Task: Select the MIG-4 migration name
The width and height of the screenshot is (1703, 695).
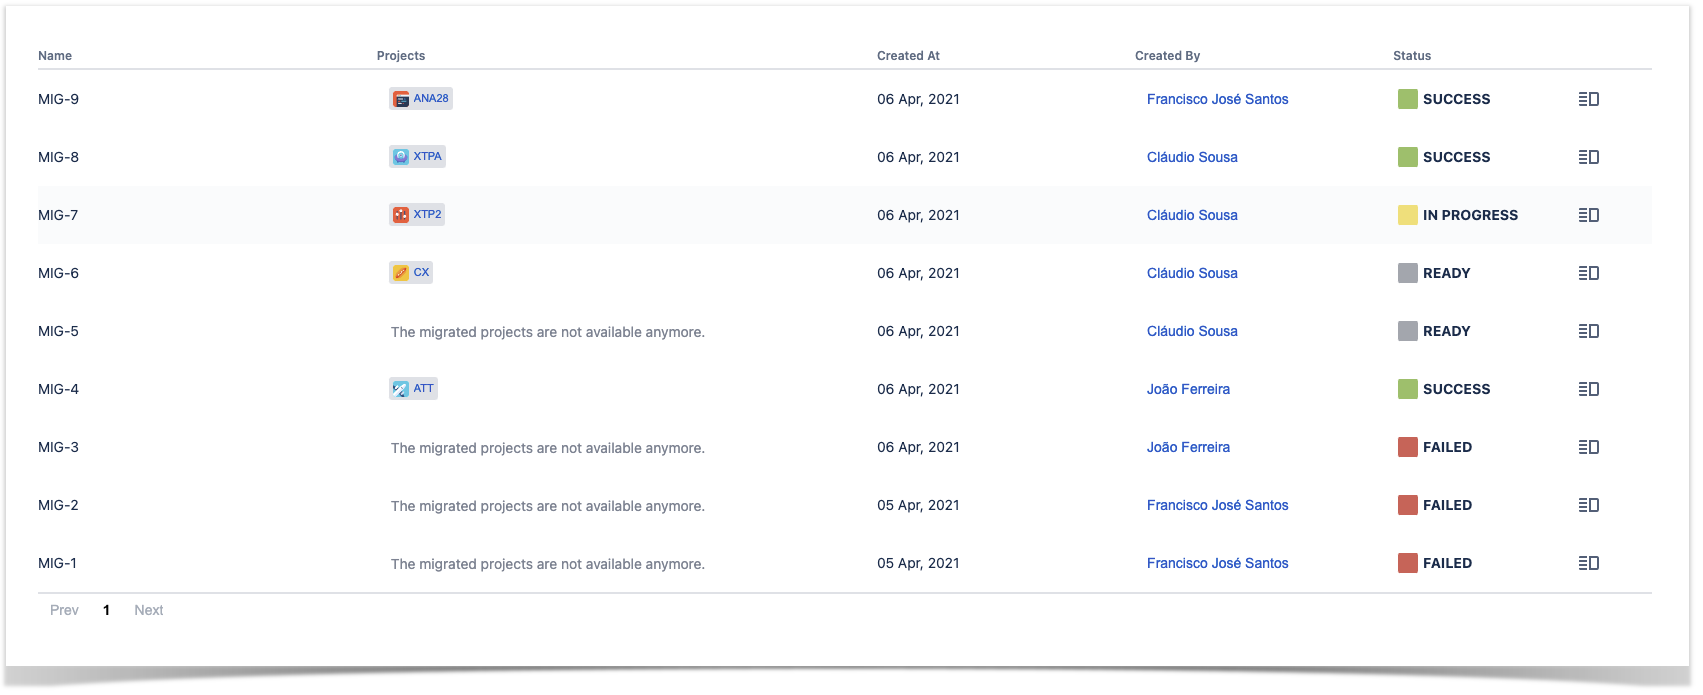Action: point(58,389)
